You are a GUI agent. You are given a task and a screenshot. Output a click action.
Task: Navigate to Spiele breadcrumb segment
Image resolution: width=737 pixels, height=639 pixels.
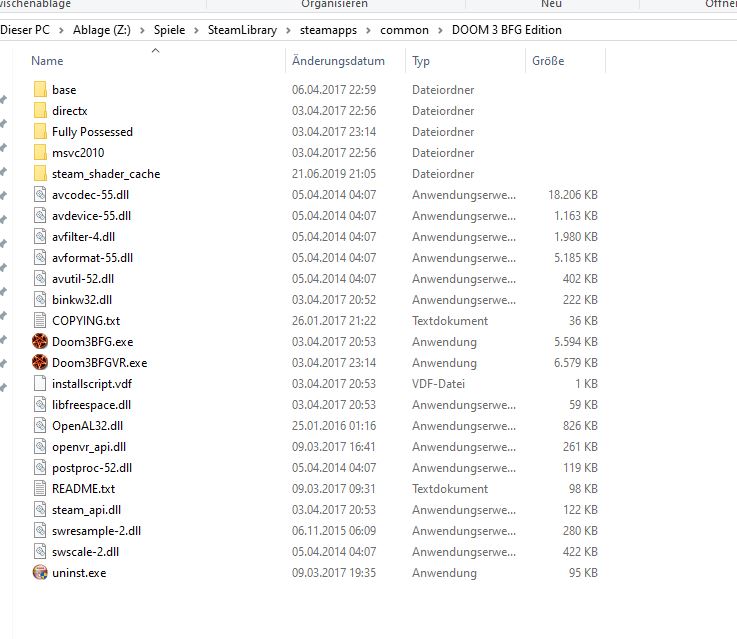pos(169,30)
